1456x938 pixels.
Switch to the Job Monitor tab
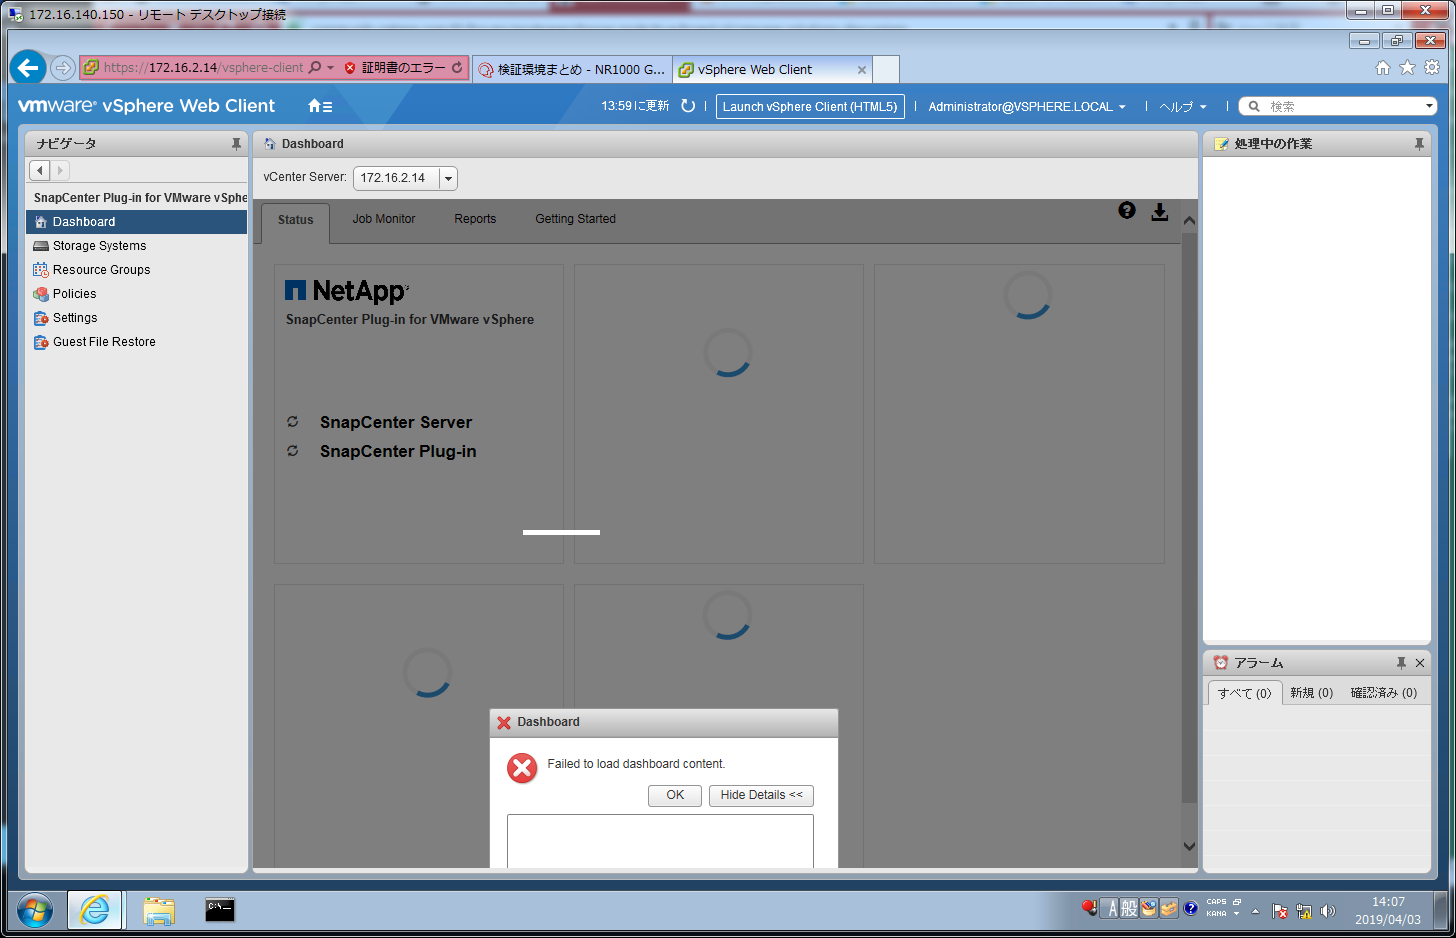(384, 219)
